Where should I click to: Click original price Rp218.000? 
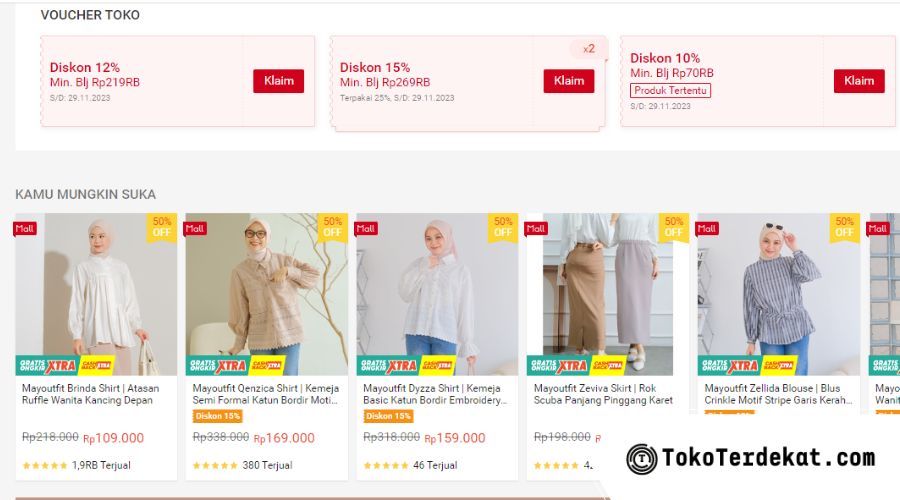pyautogui.click(x=50, y=437)
